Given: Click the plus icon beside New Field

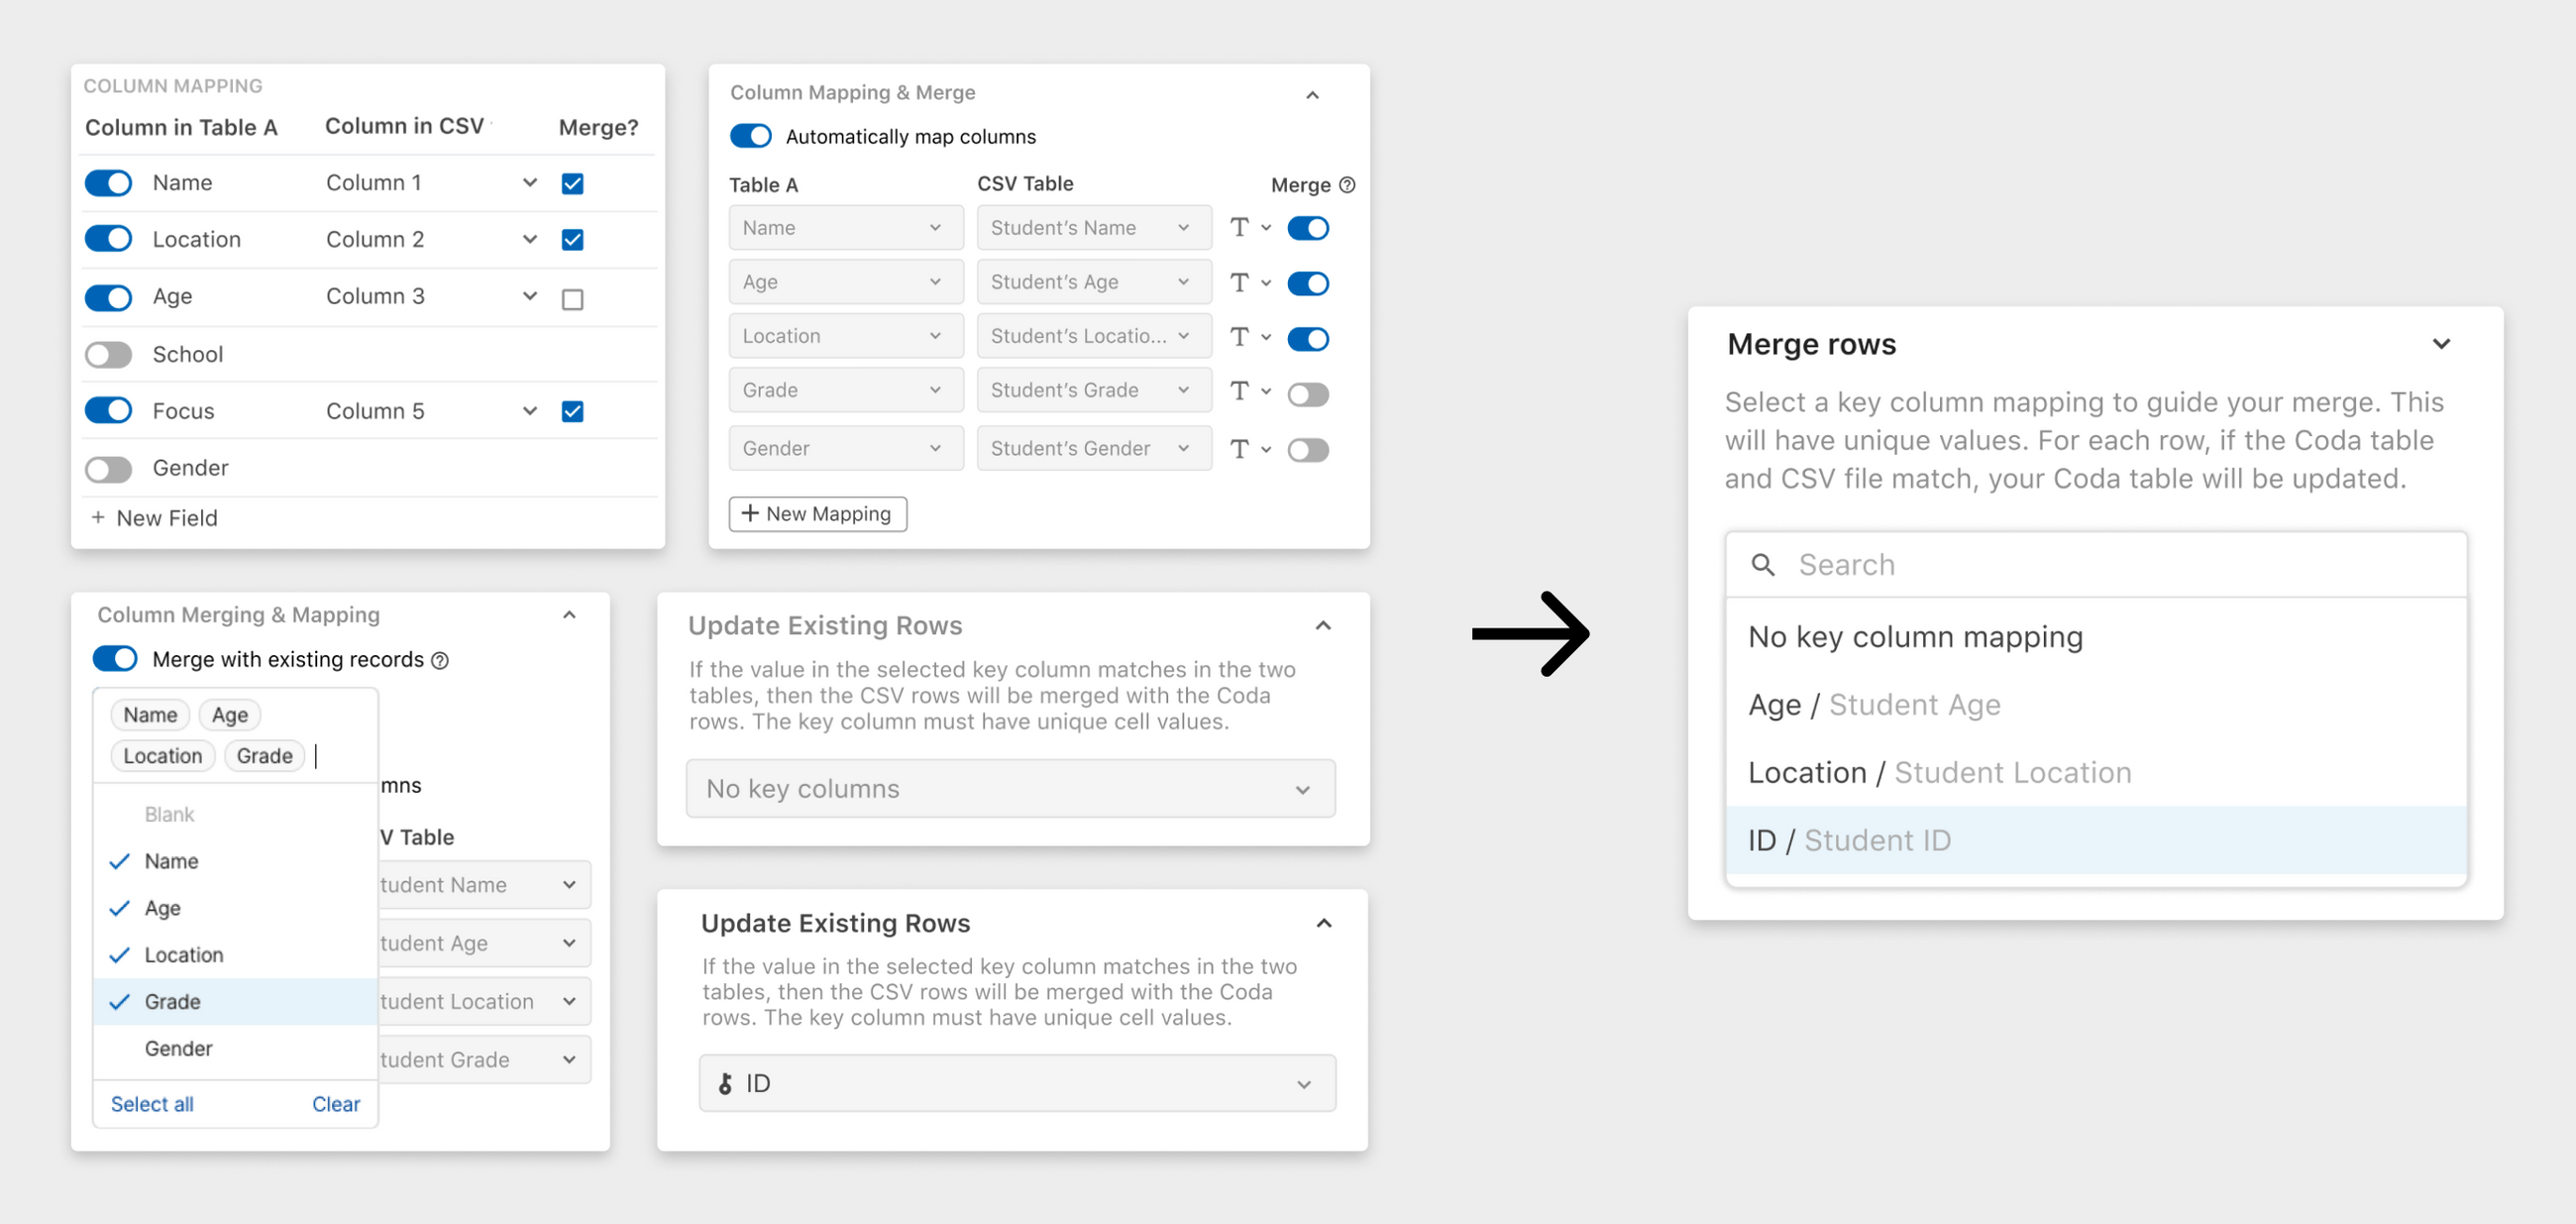Looking at the screenshot, I should tap(98, 518).
